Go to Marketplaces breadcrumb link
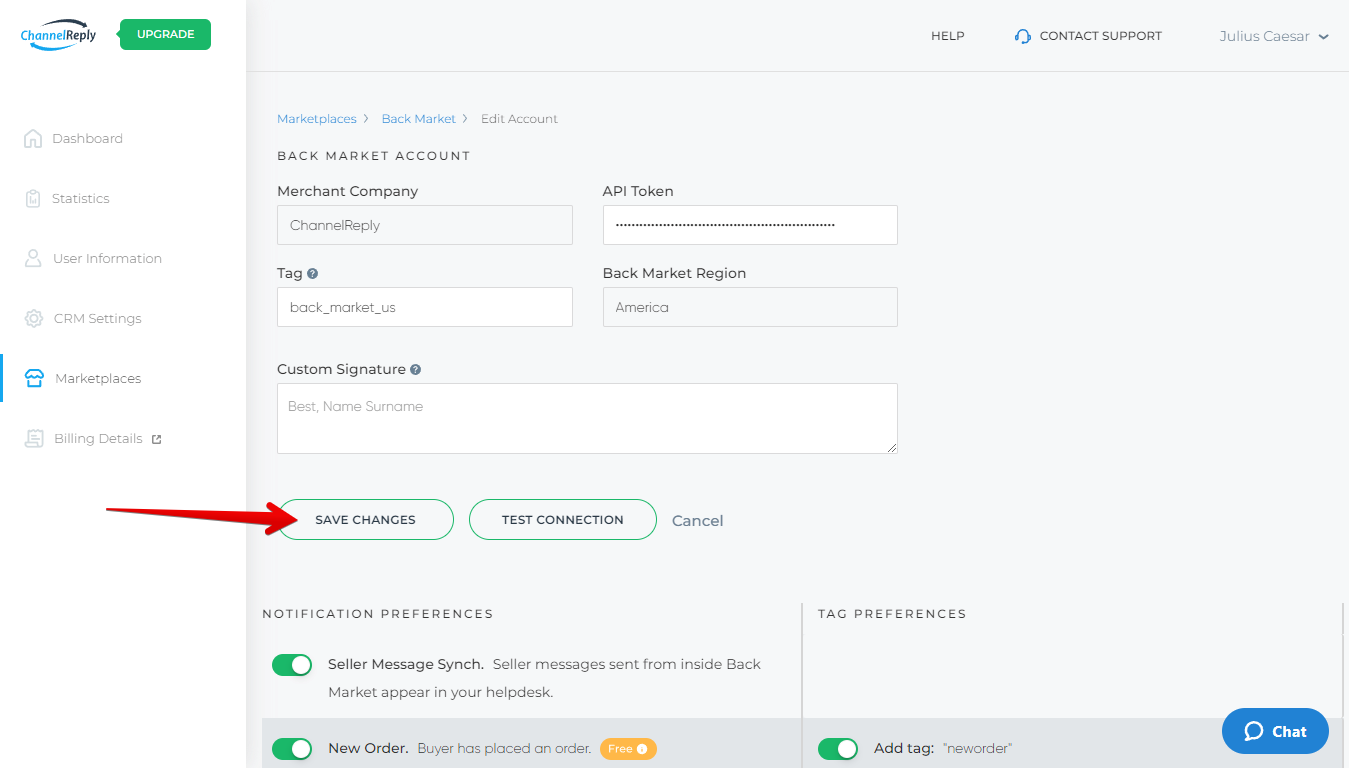Screen dimensions: 1349x768 [317, 119]
